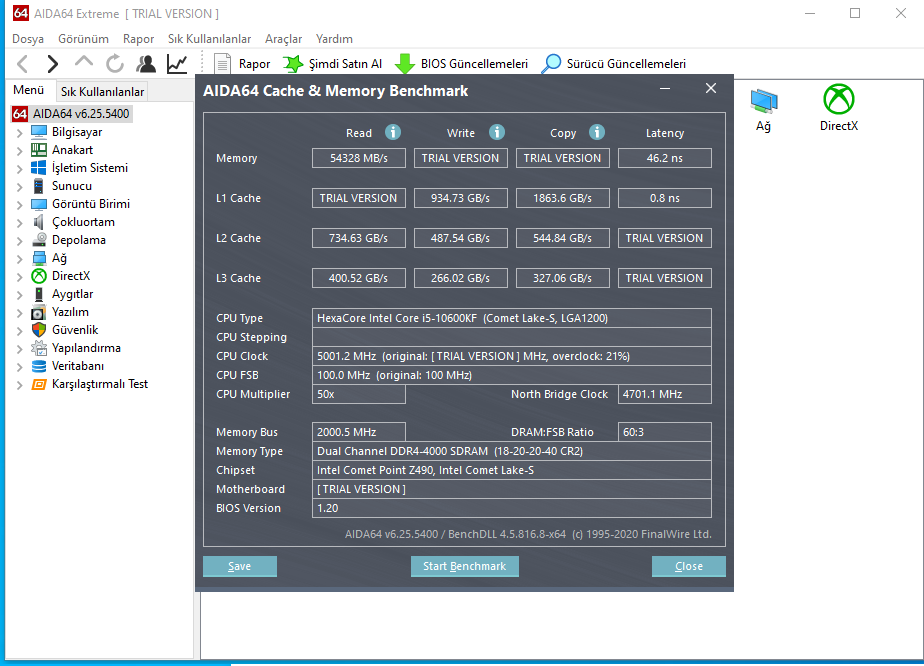The width and height of the screenshot is (924, 666).
Task: Click the Start Benchmark button
Action: (464, 566)
